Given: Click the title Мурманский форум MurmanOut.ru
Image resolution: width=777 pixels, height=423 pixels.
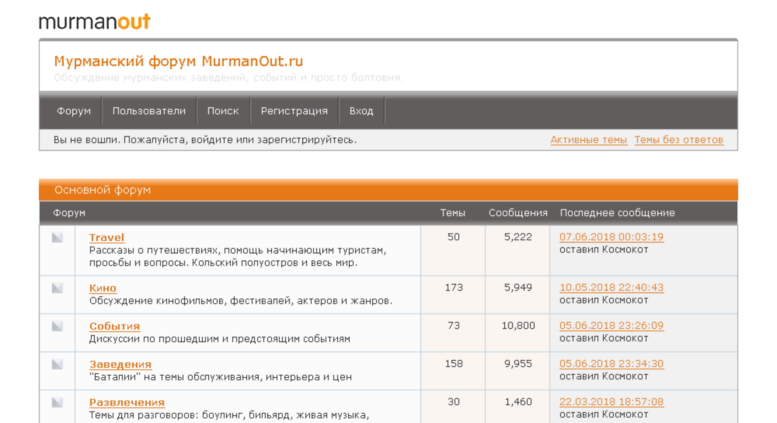Looking at the screenshot, I should tap(178, 61).
